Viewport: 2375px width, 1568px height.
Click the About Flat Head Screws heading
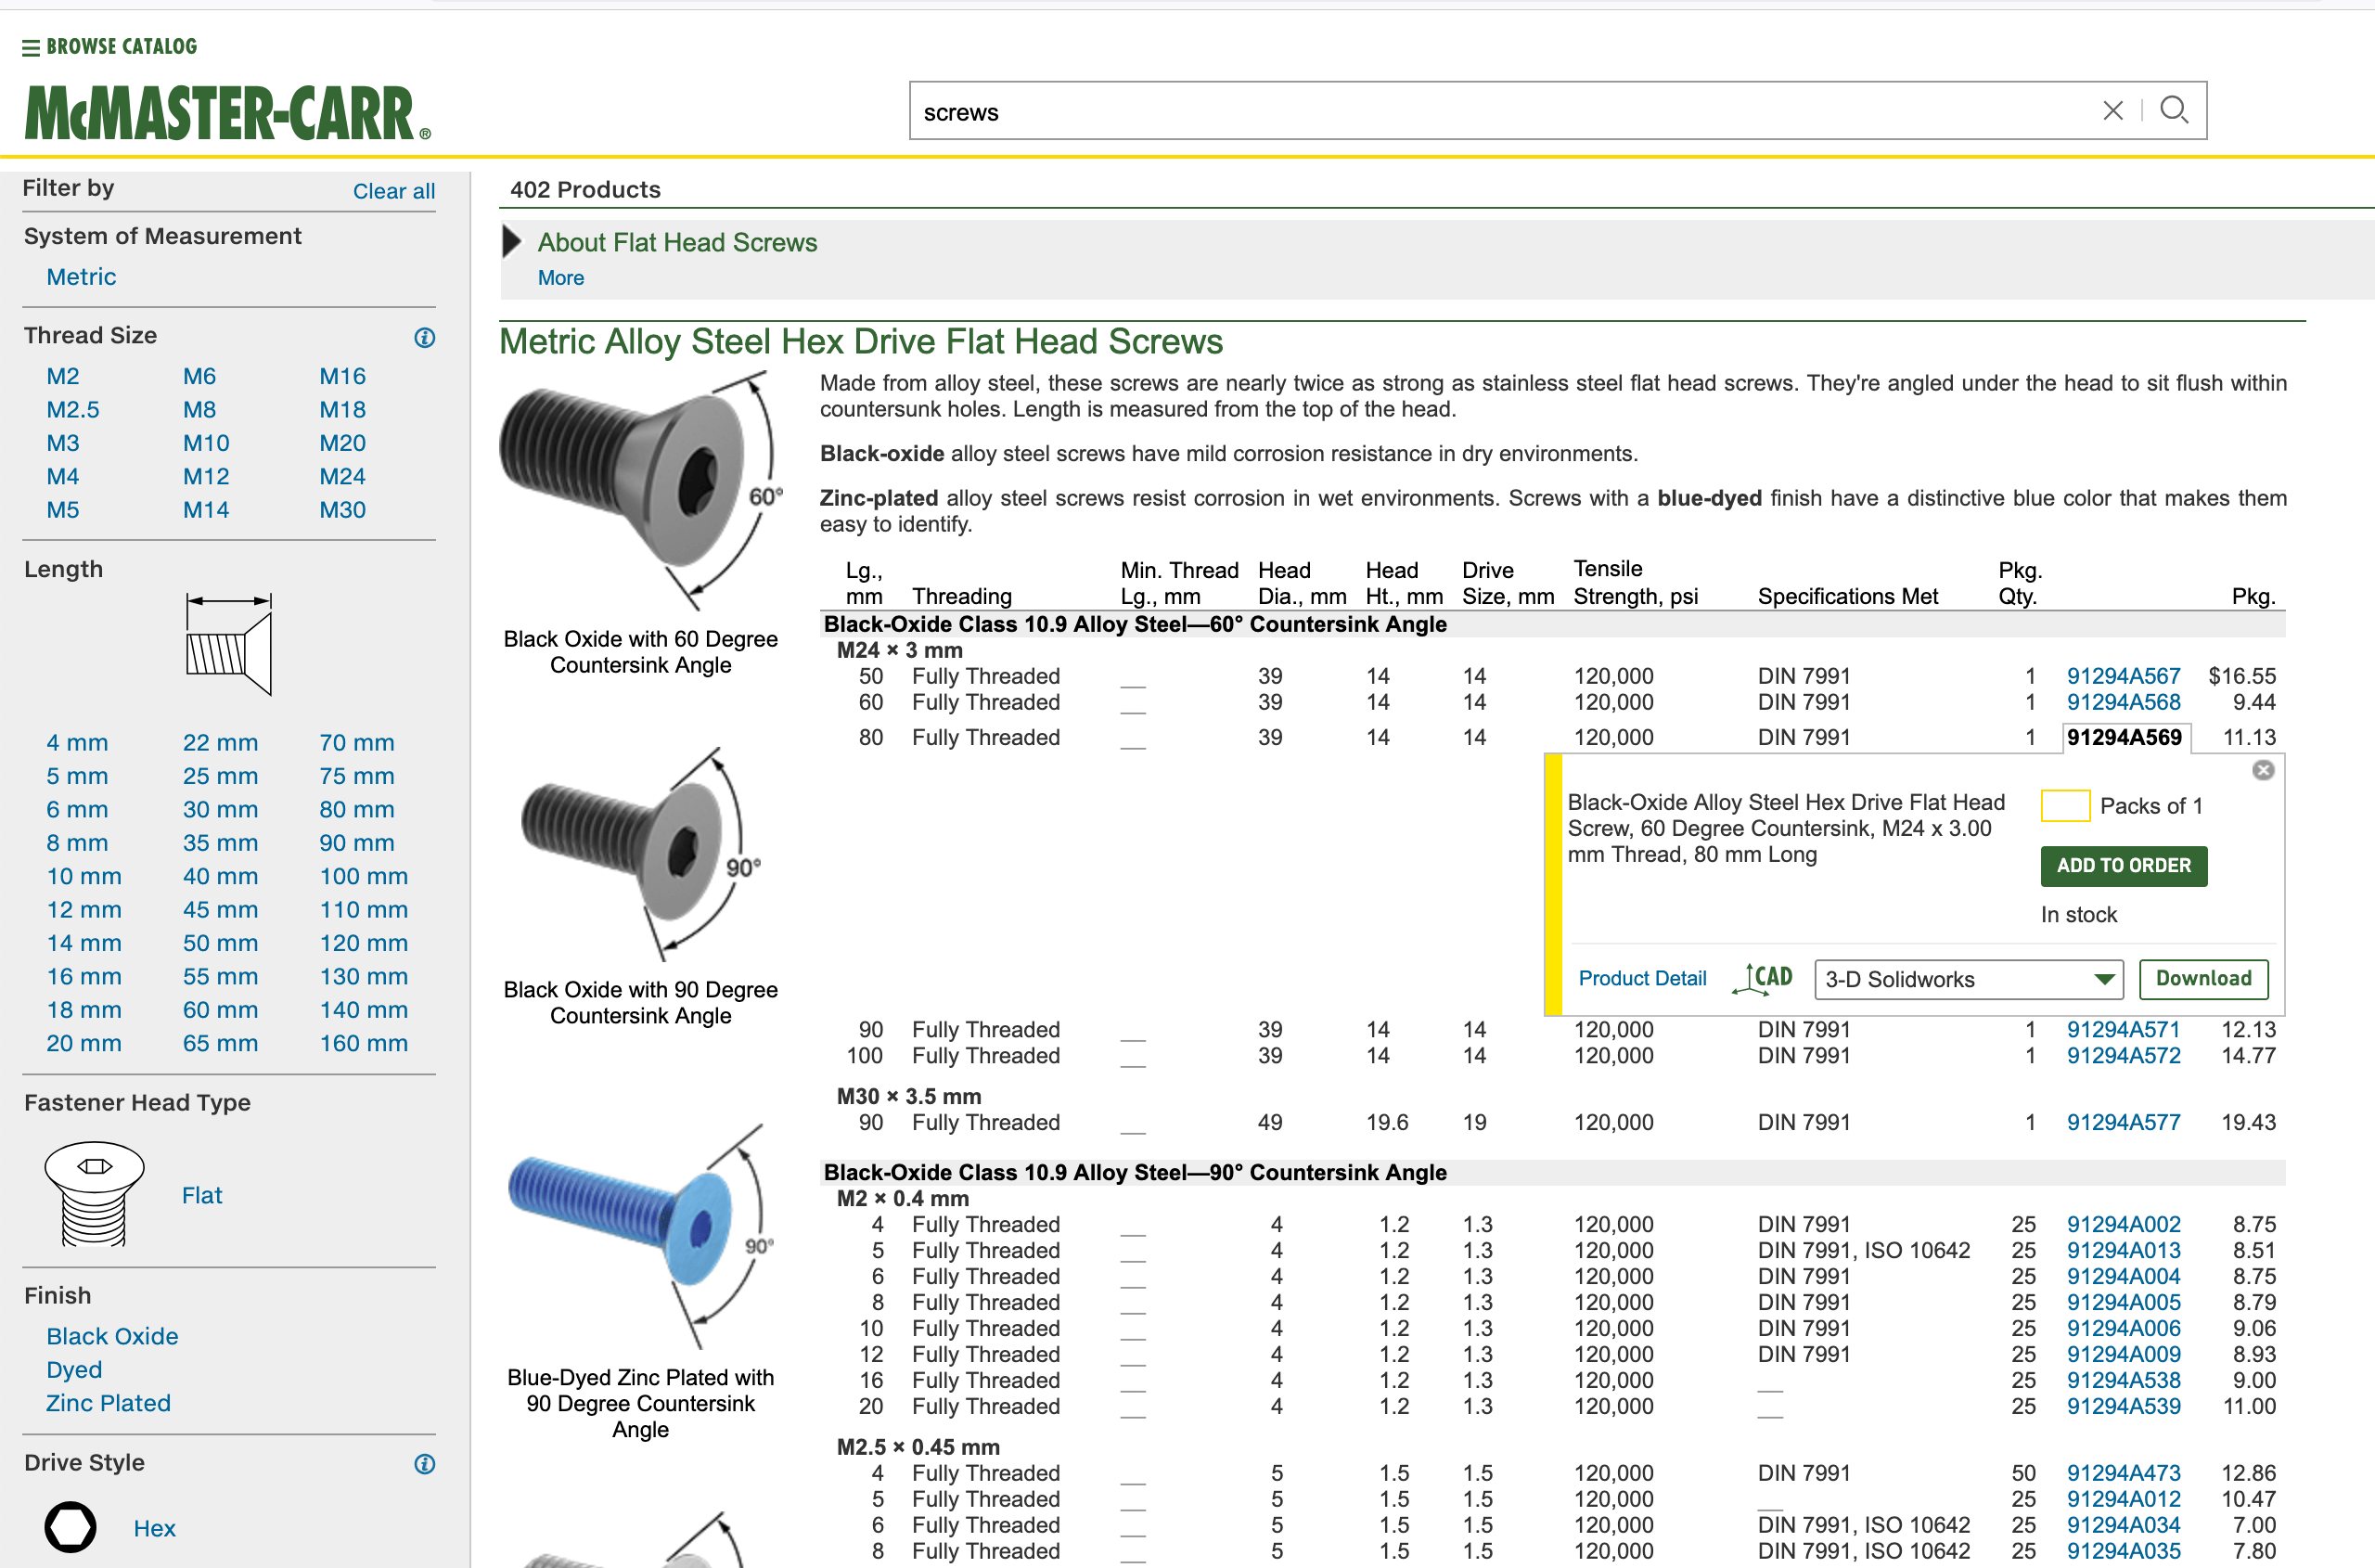(x=677, y=242)
